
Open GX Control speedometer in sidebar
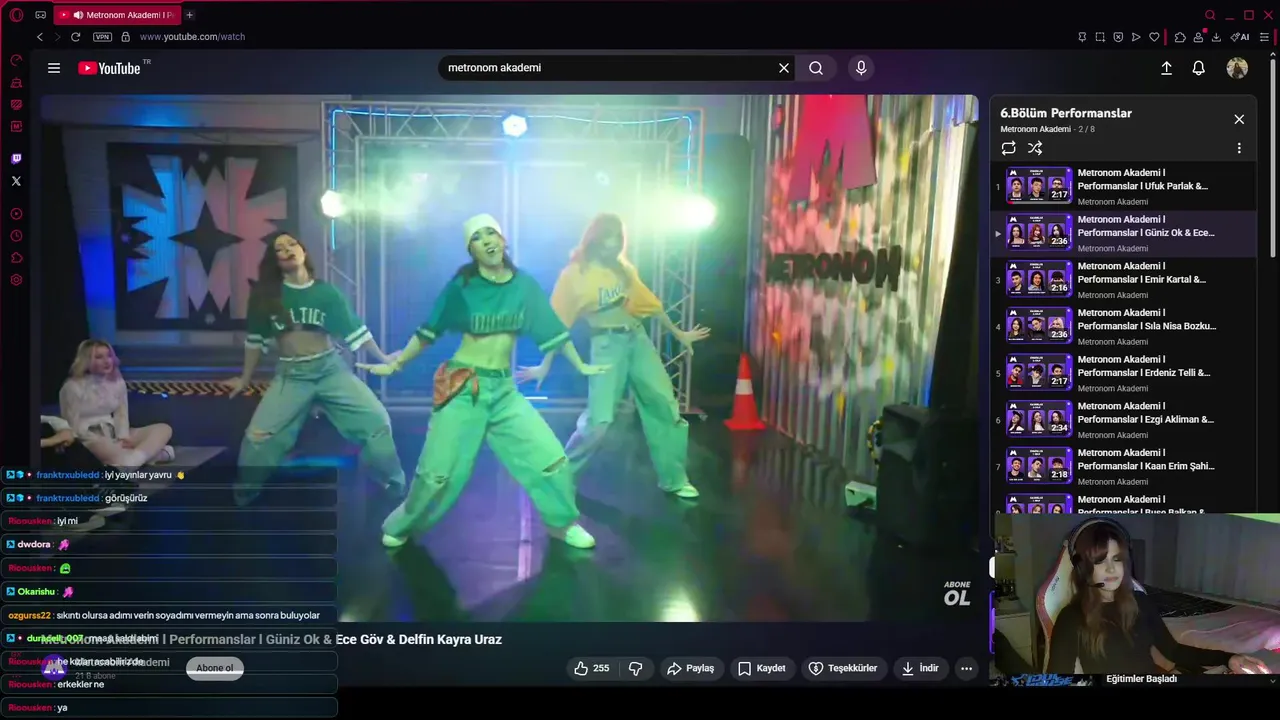pyautogui.click(x=16, y=61)
